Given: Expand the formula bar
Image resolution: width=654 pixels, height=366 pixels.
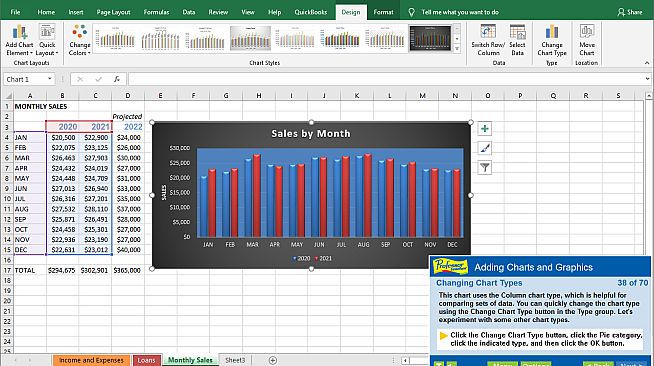Looking at the screenshot, I should pyautogui.click(x=647, y=79).
